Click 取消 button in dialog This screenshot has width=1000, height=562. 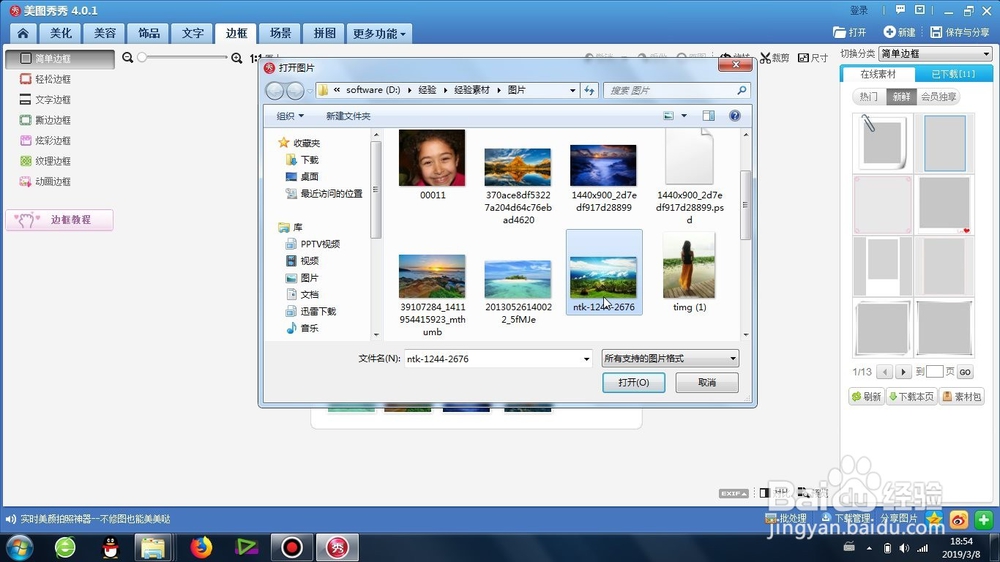[707, 382]
